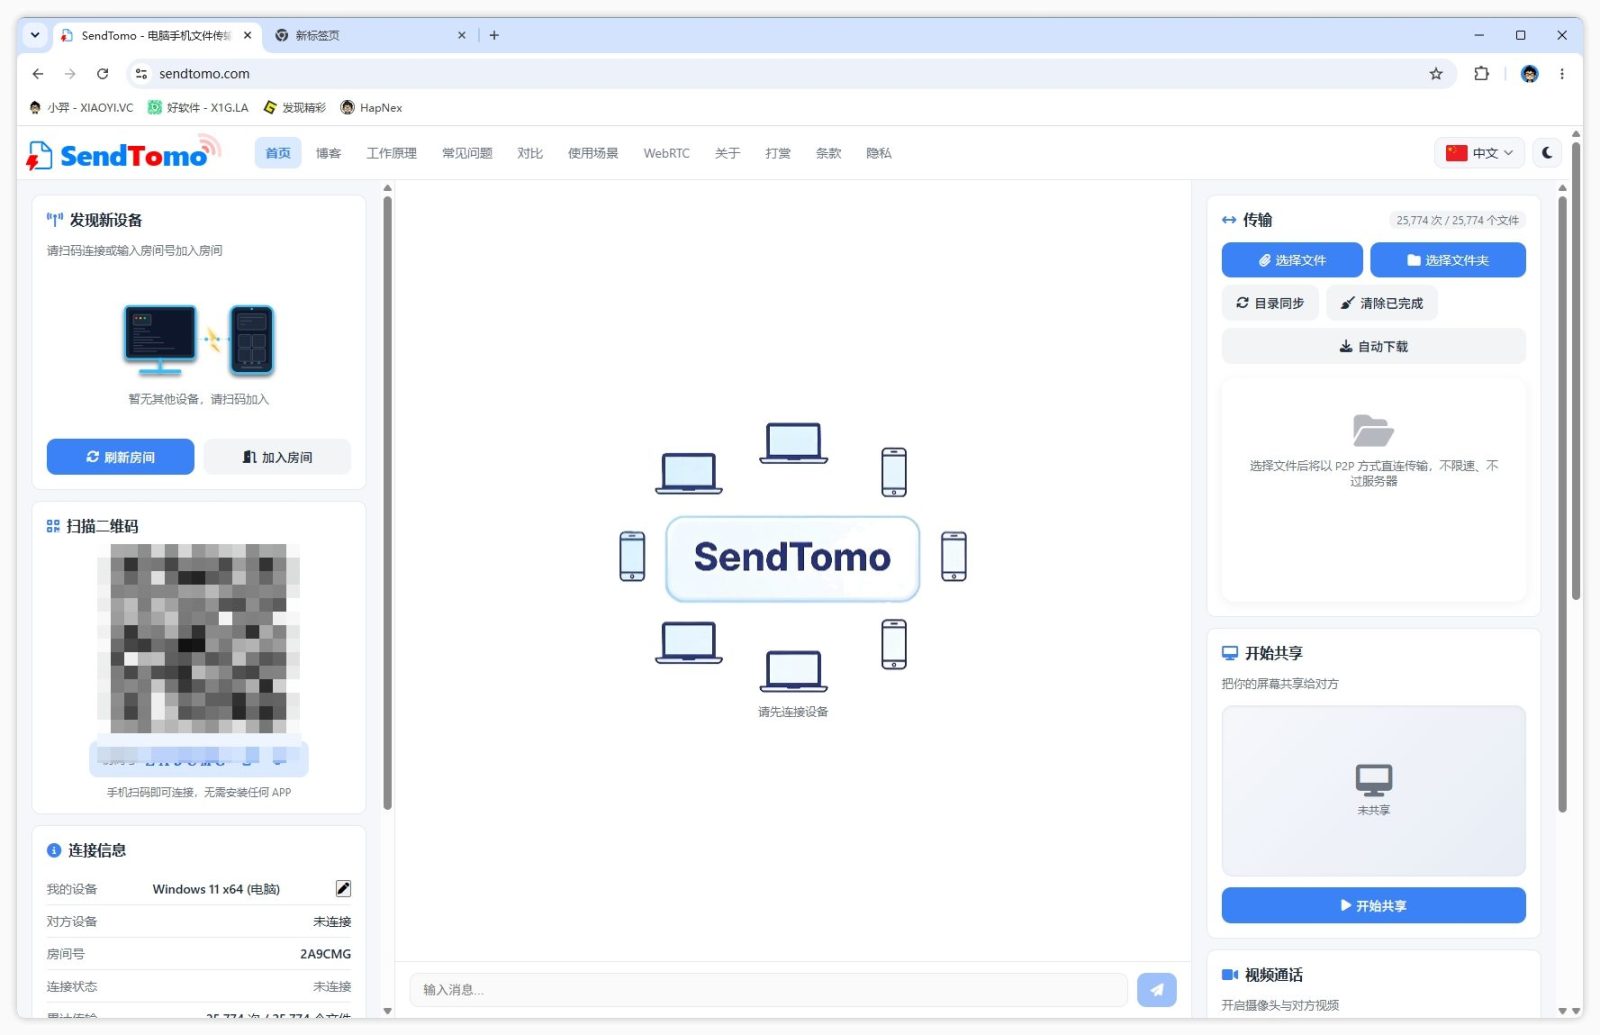1600x1035 pixels.
Task: Open the 对比 nav item
Action: 530,153
